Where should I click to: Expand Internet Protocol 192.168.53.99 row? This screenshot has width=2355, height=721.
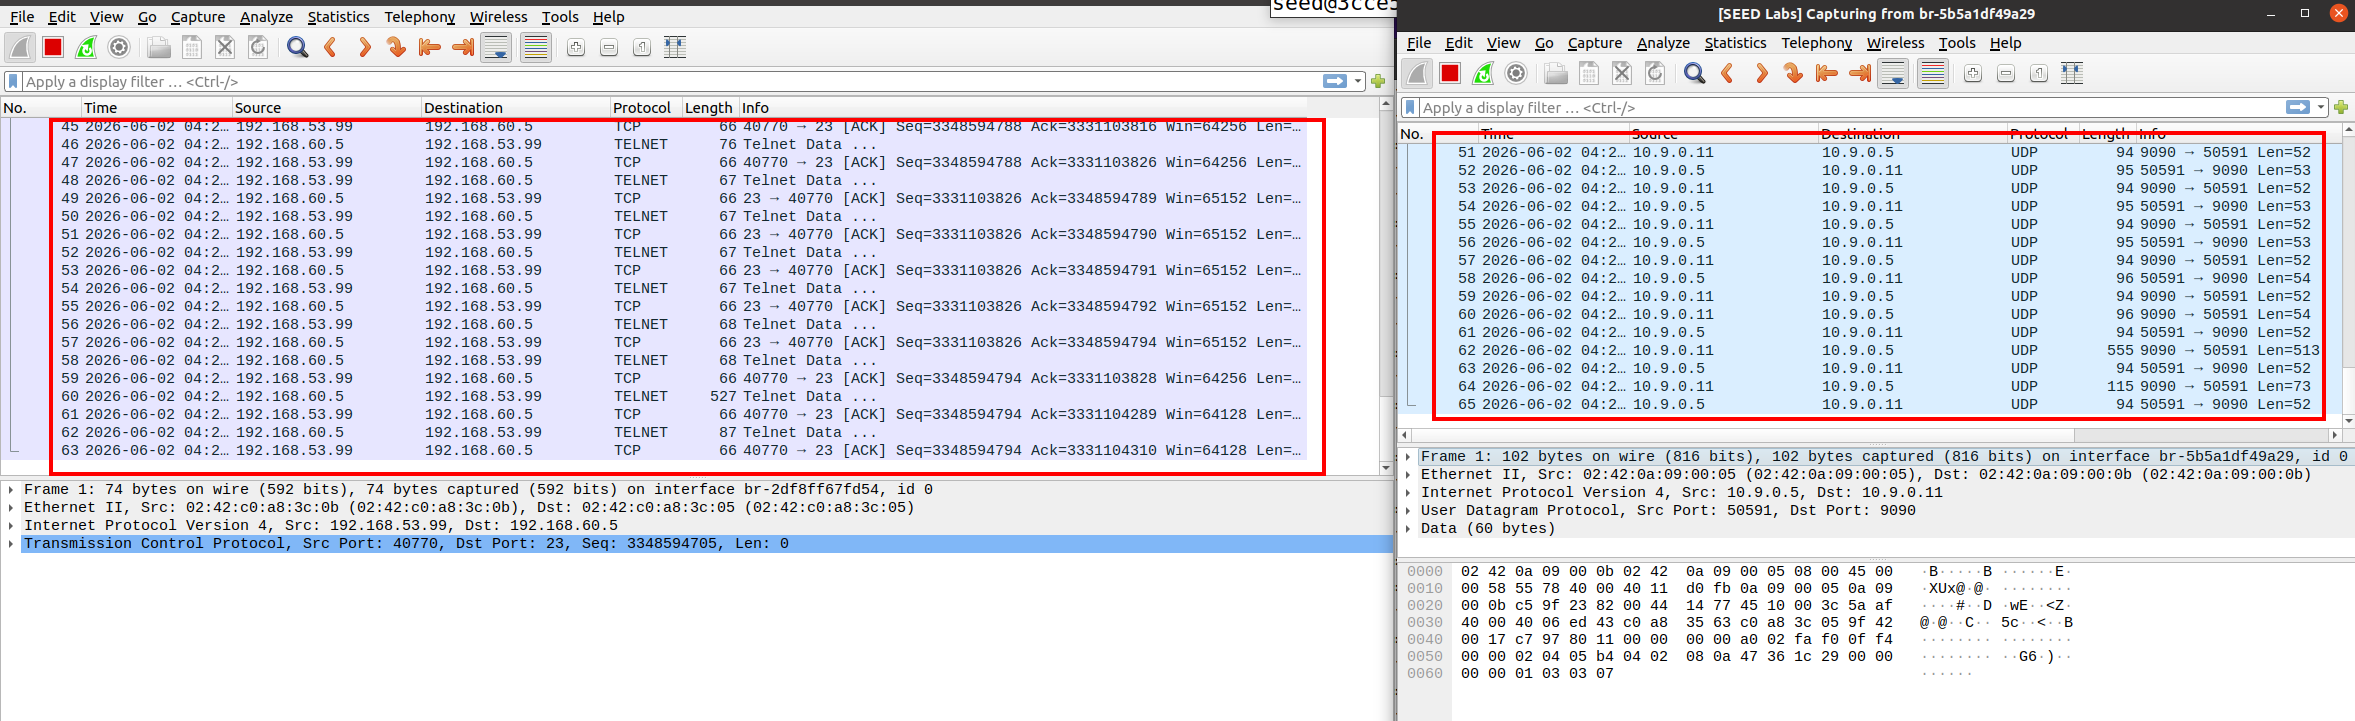(10, 526)
